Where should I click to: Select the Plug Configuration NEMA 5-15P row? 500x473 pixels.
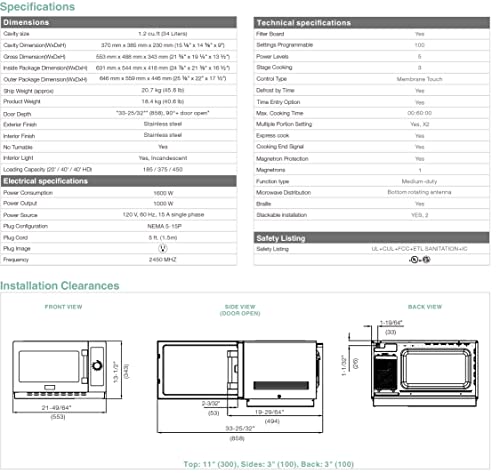pos(119,226)
